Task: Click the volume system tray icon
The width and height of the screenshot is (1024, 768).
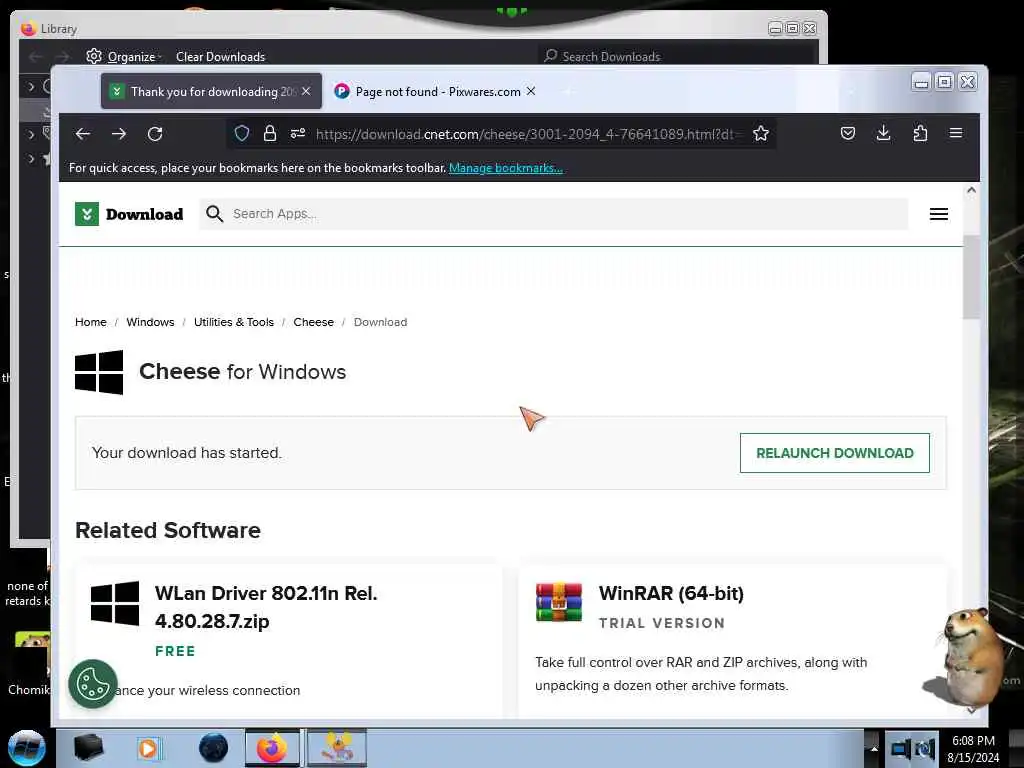Action: (925, 748)
